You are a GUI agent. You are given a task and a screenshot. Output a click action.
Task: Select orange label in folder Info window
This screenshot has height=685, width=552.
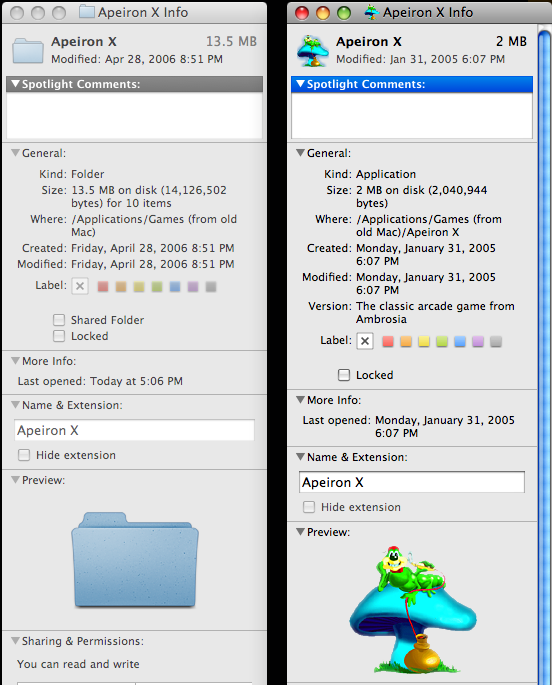(121, 287)
